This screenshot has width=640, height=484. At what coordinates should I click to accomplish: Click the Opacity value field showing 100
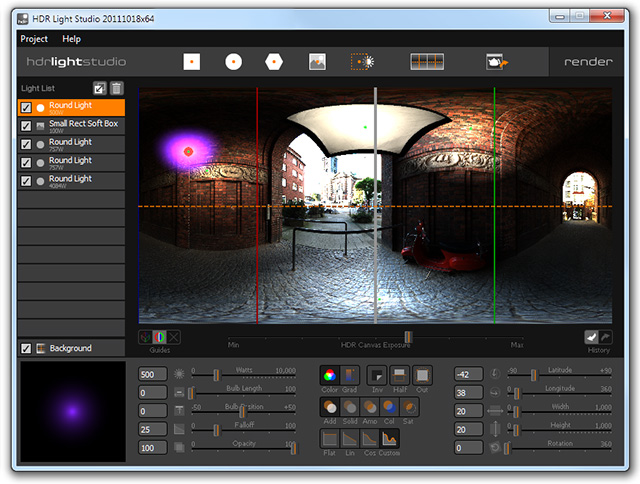tap(152, 448)
